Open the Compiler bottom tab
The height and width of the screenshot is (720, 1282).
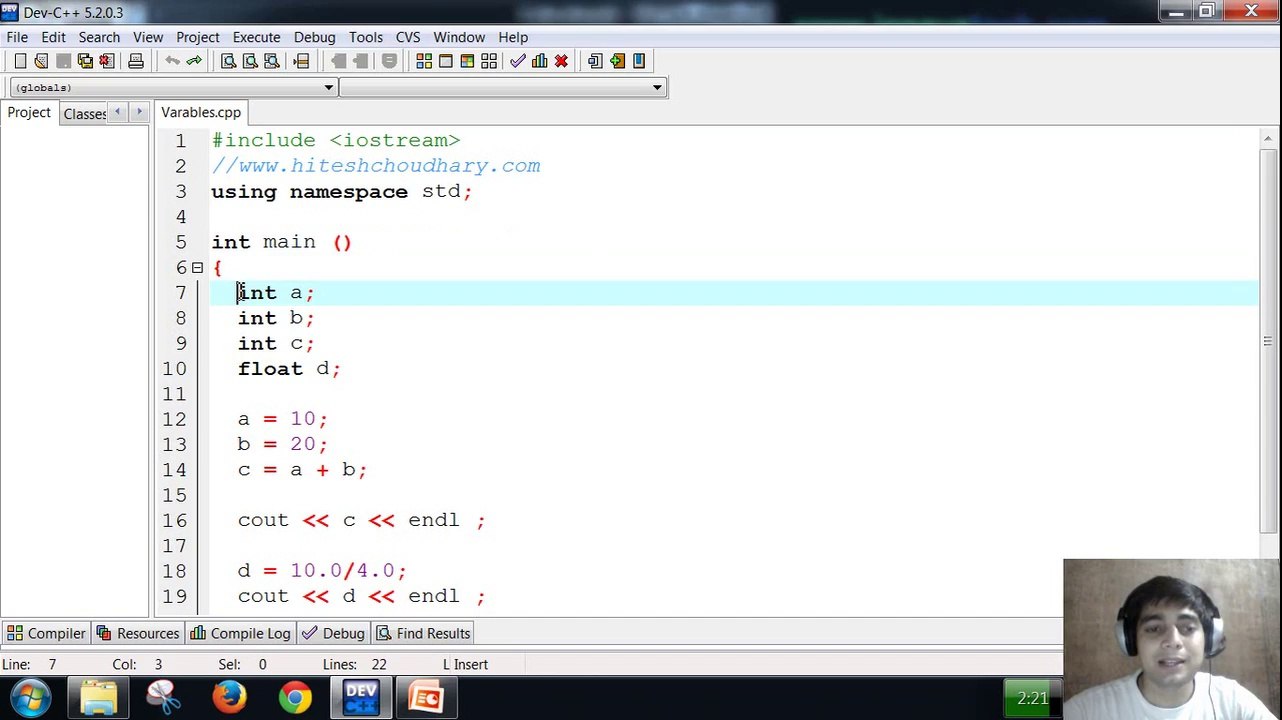click(x=47, y=633)
